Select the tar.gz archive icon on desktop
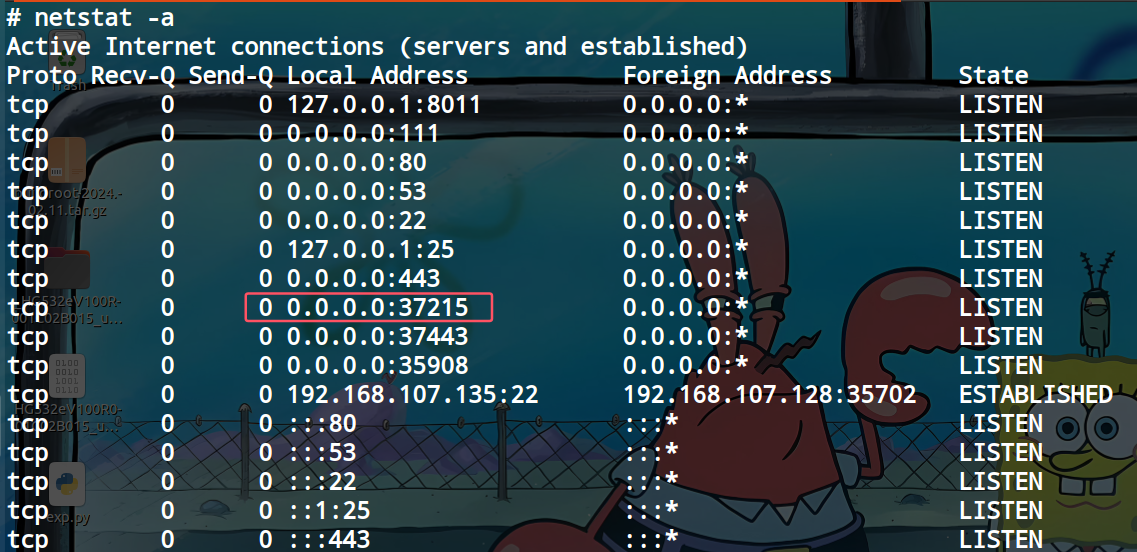 pyautogui.click(x=67, y=160)
